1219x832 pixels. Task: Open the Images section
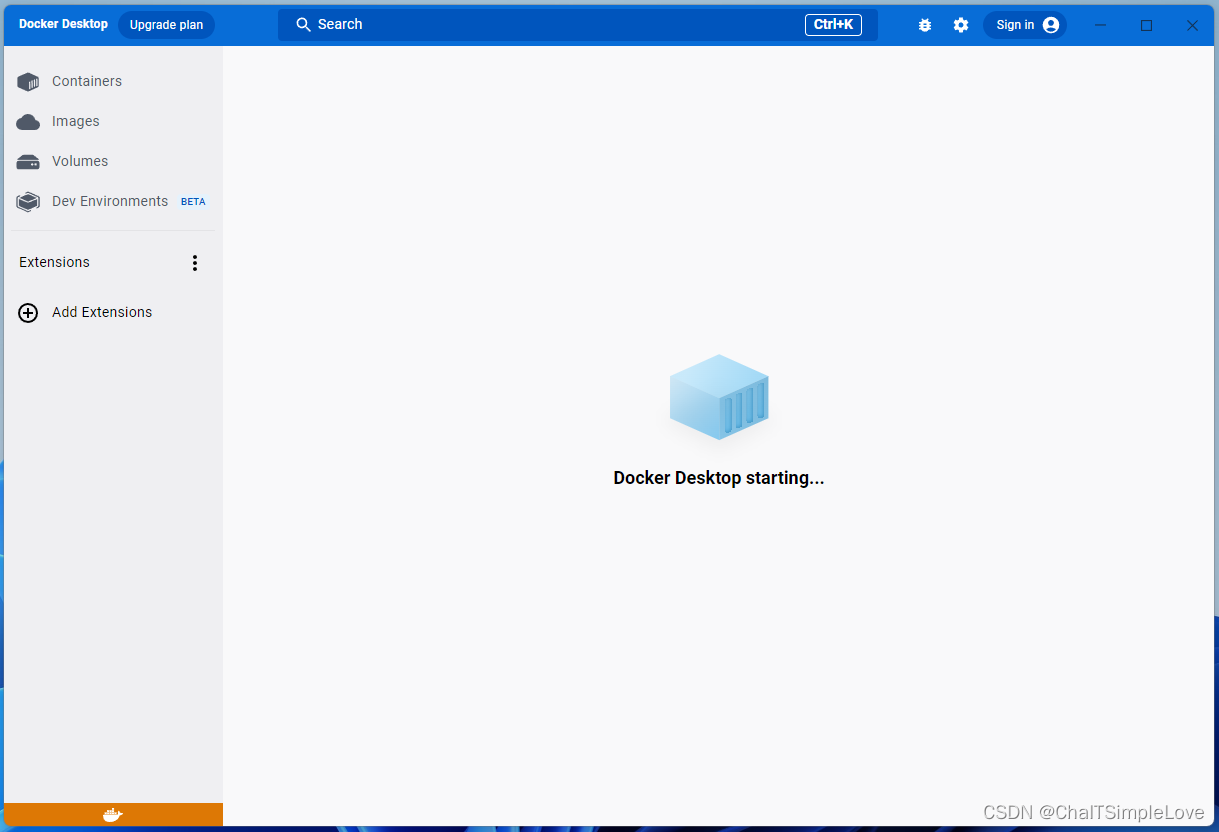click(75, 121)
